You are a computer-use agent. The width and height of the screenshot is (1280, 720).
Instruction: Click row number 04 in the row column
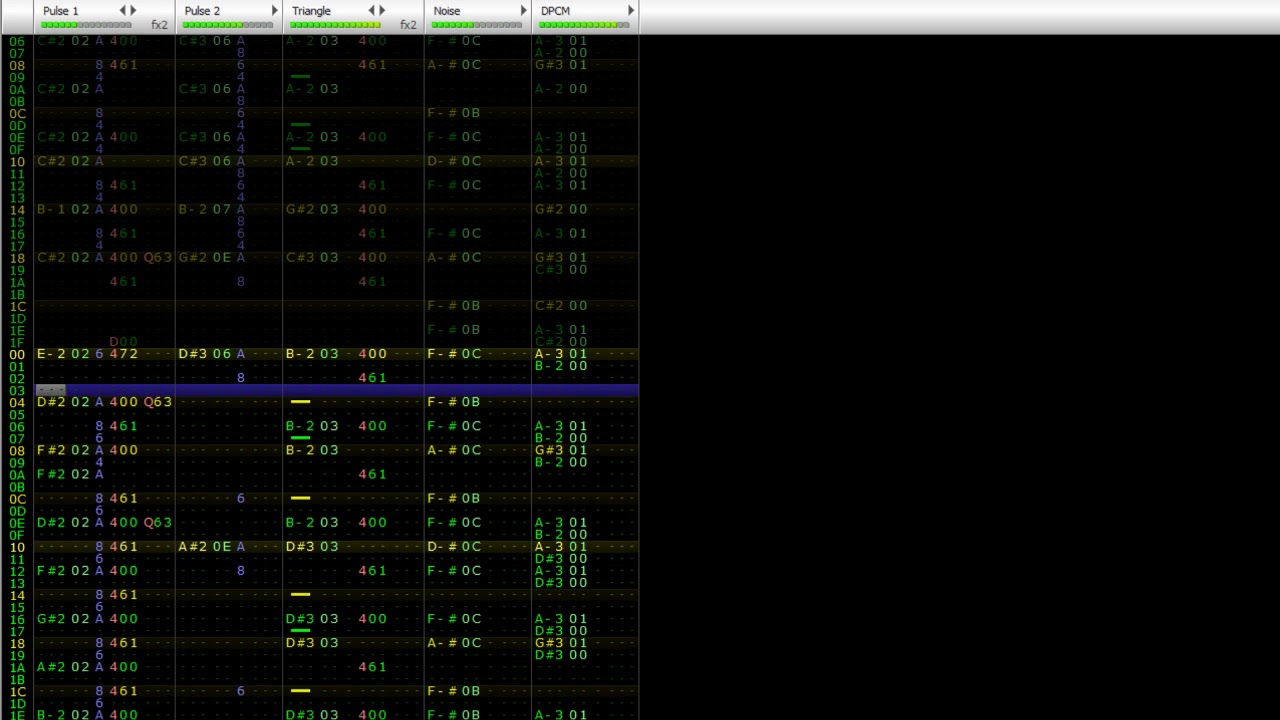(17, 402)
